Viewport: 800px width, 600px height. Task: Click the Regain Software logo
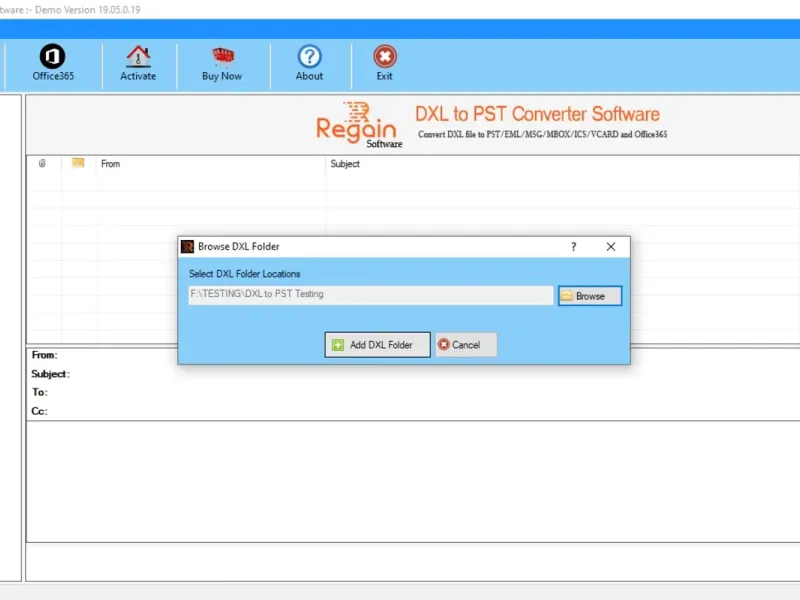tap(359, 126)
